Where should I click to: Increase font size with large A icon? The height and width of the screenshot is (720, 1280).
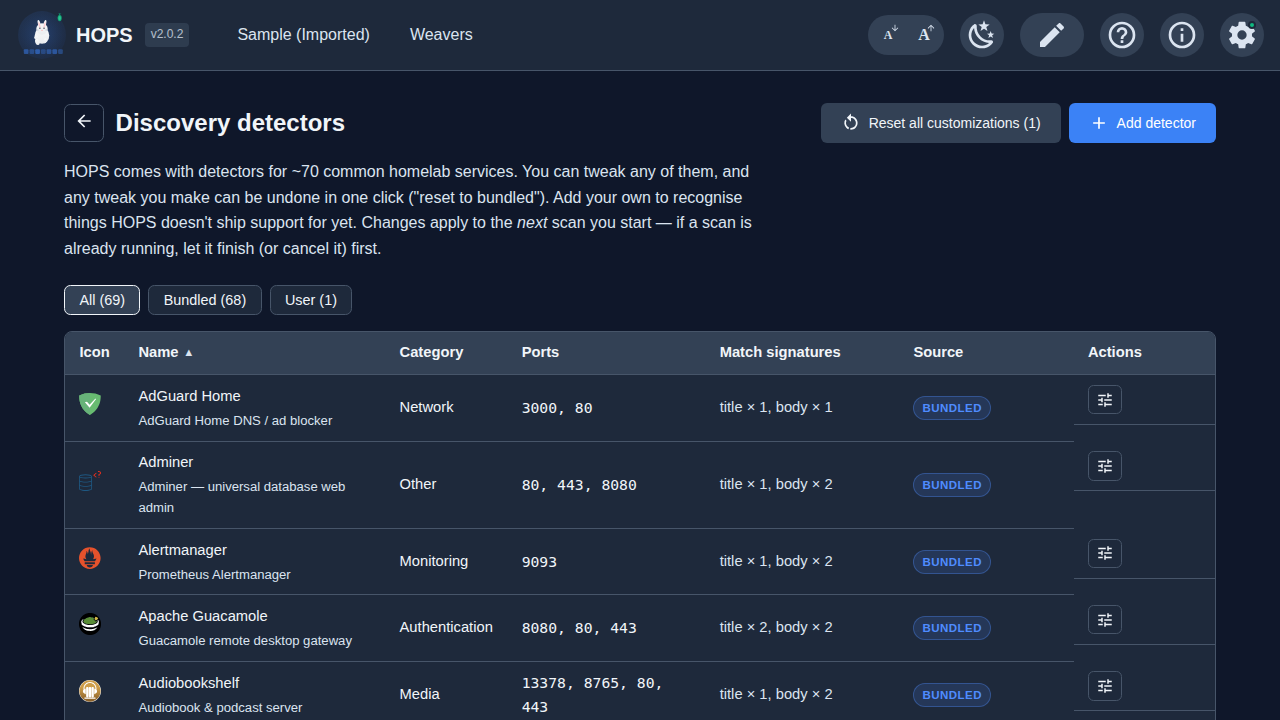tap(925, 35)
